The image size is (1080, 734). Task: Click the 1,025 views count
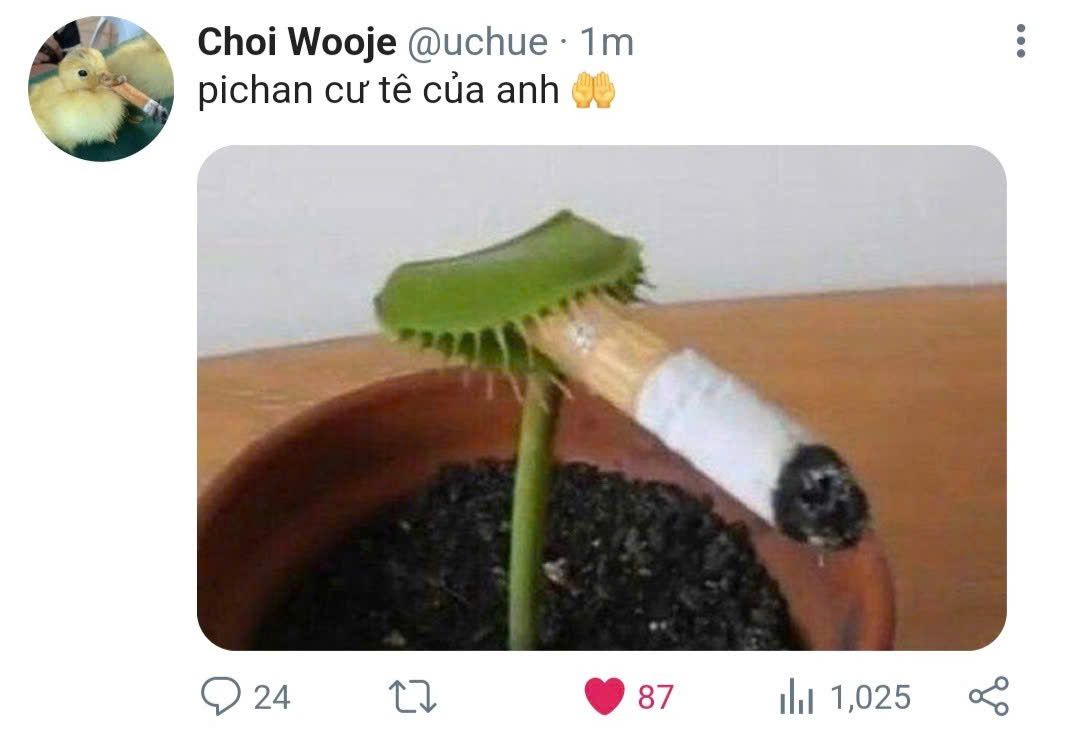pos(871,697)
